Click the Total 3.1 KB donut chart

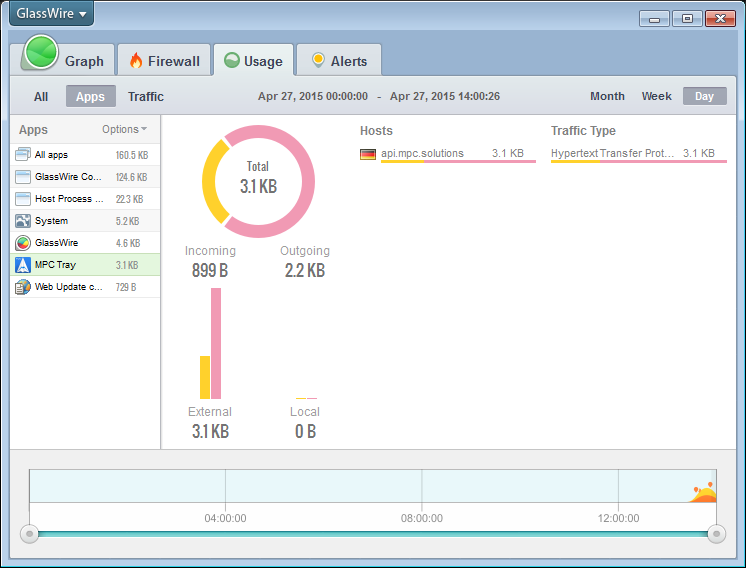pyautogui.click(x=258, y=181)
